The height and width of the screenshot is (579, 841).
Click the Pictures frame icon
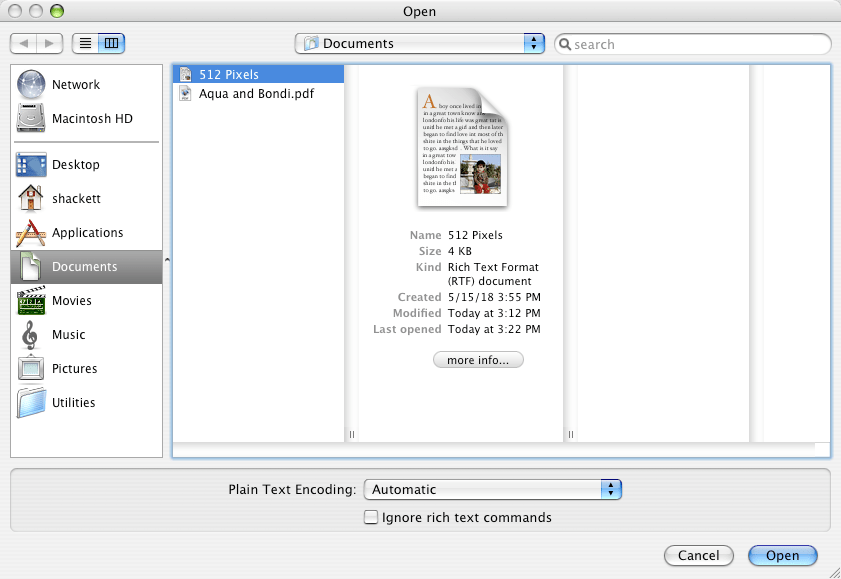(x=31, y=368)
